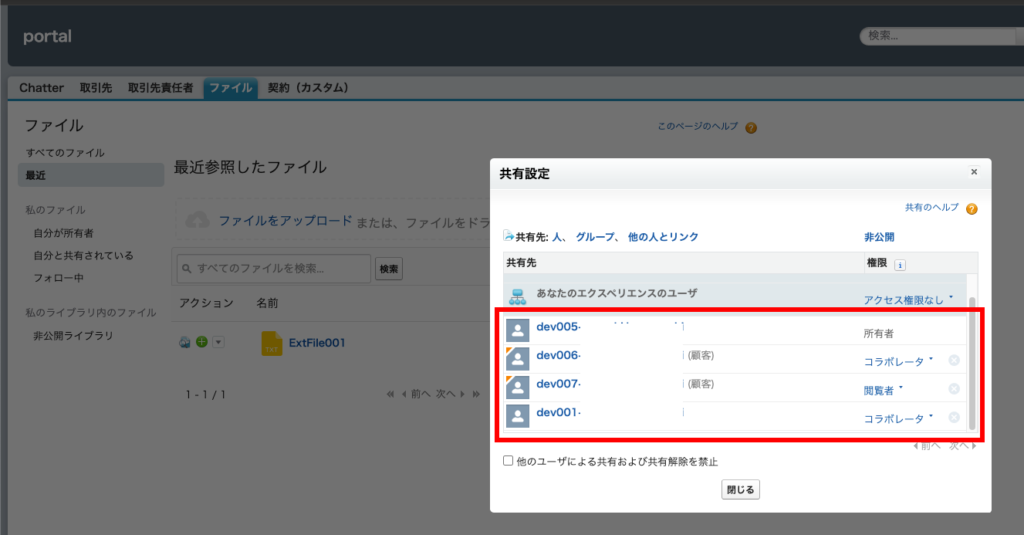The width and height of the screenshot is (1024, 535).
Task: Open the 取引先責任者 tab
Action: tap(160, 88)
